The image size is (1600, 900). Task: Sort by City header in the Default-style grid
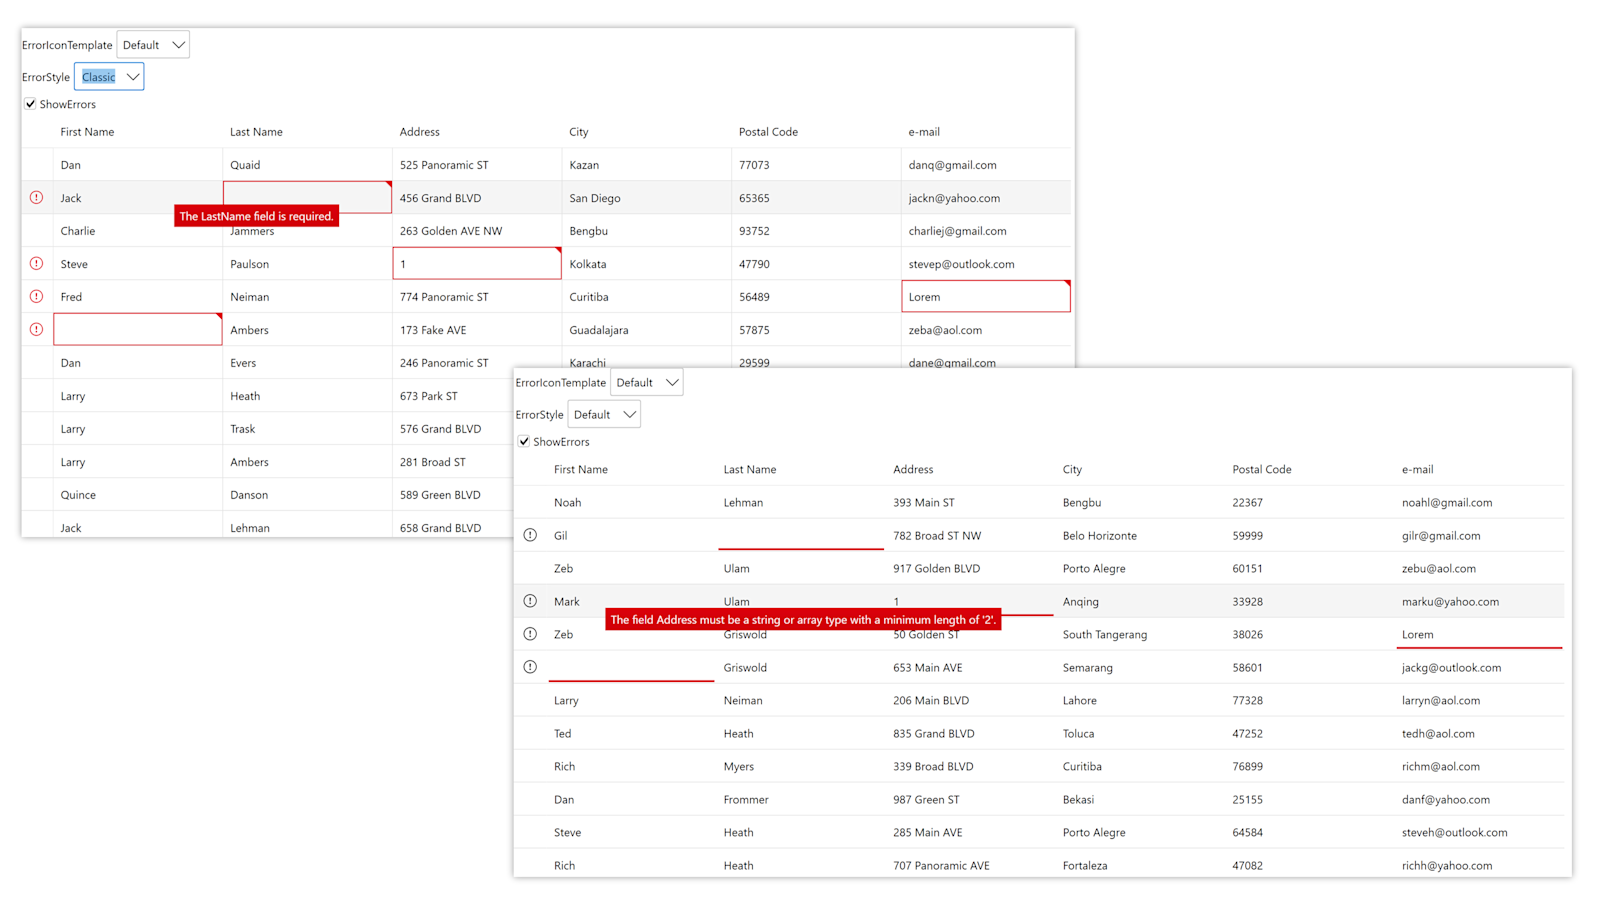click(1072, 469)
